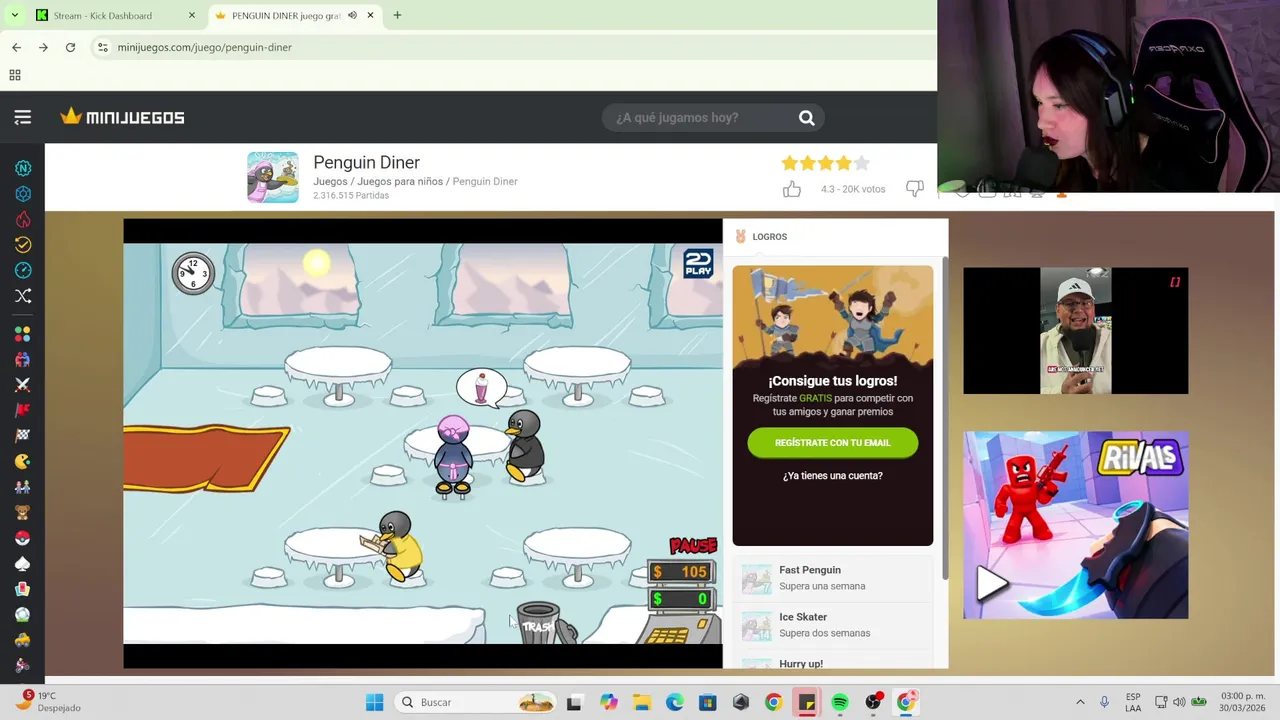Image resolution: width=1280 pixels, height=720 pixels.
Task: Click the Minijuegos crown logo
Action: (122, 117)
